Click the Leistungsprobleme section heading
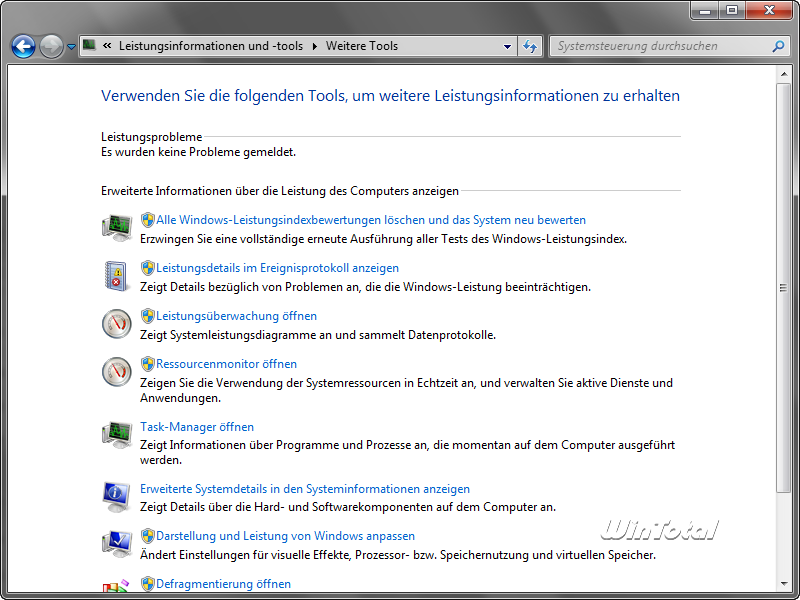 [x=152, y=137]
